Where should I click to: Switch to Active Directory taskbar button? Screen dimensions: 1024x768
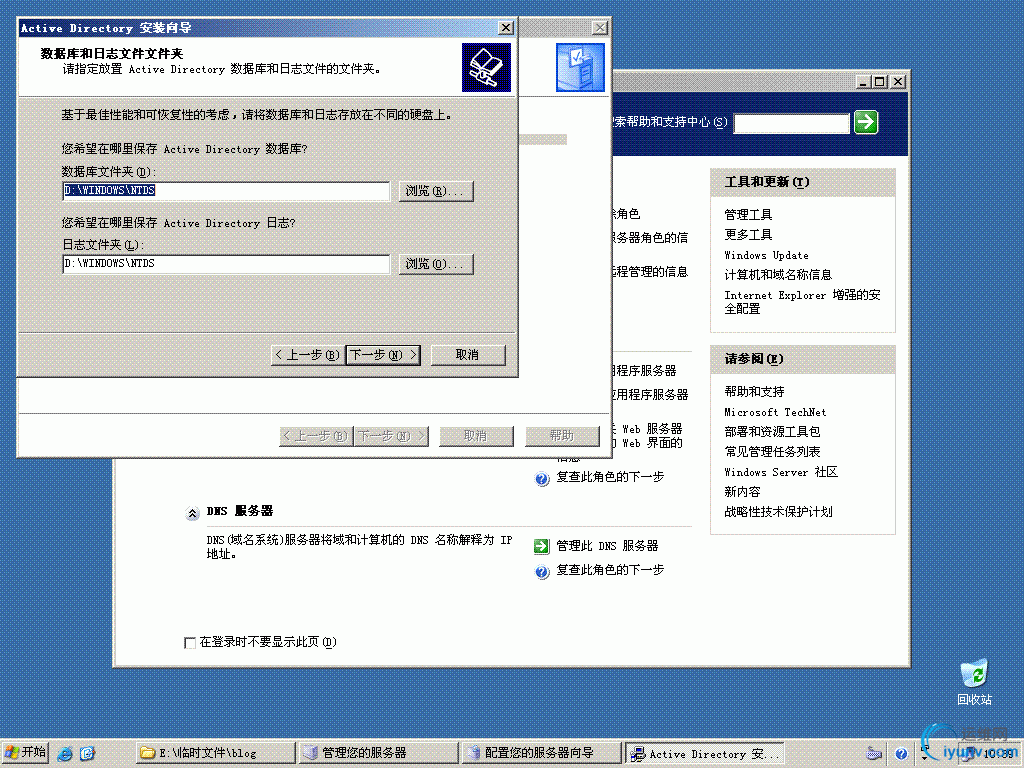point(705,754)
